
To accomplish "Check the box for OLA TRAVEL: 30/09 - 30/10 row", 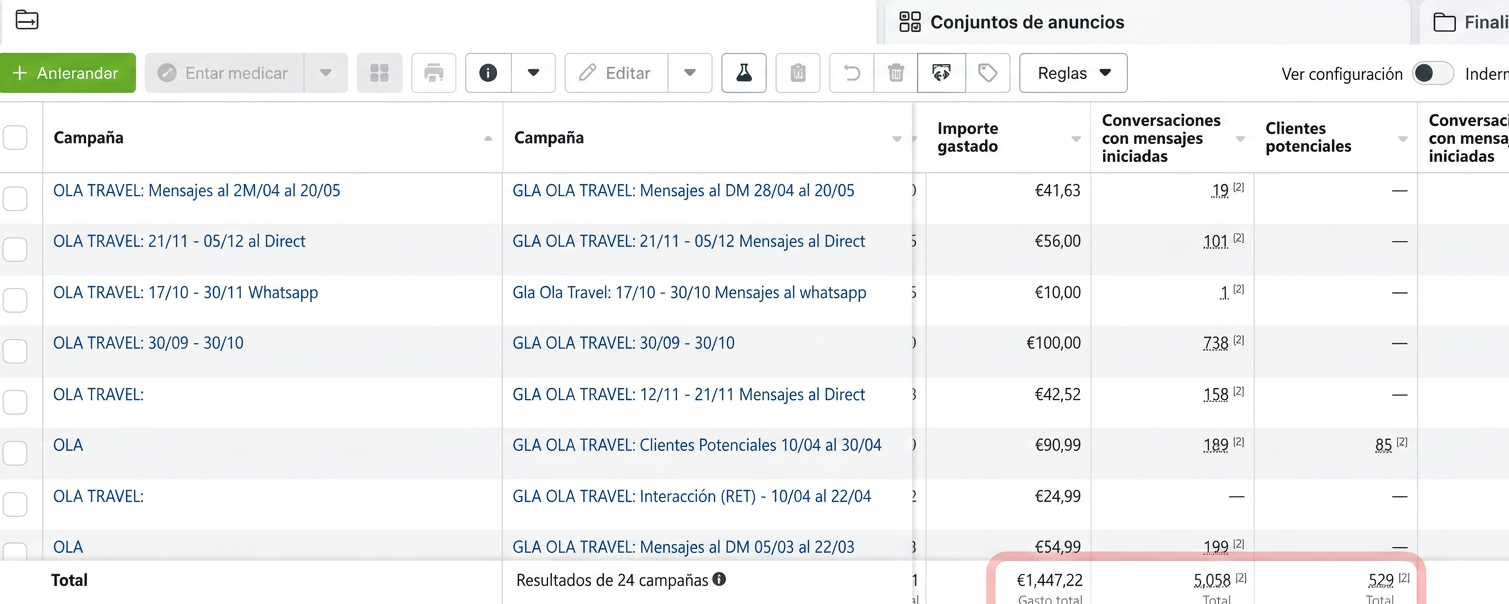I will click(15, 351).
